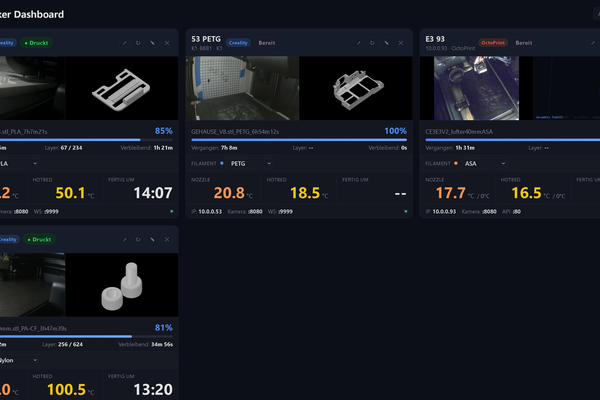This screenshot has width=600, height=400.
Task: Refresh the PA-CF 81% printer card
Action: 138,240
